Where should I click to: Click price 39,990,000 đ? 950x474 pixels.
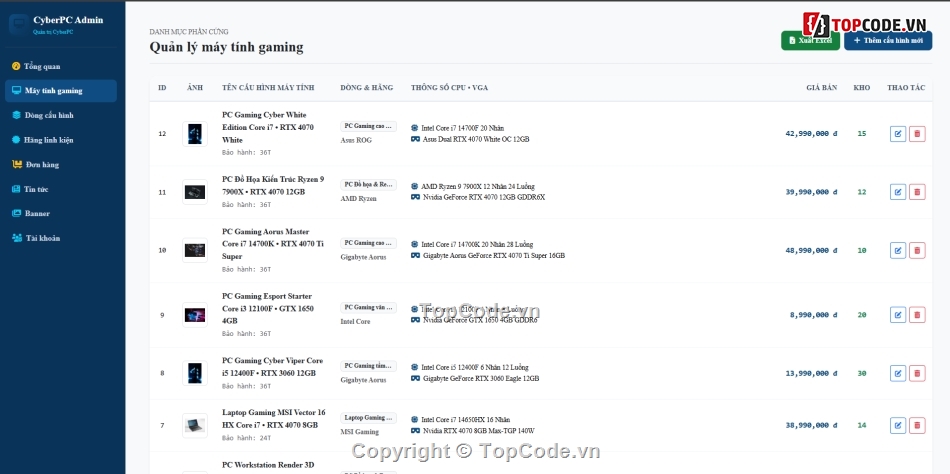(x=811, y=192)
